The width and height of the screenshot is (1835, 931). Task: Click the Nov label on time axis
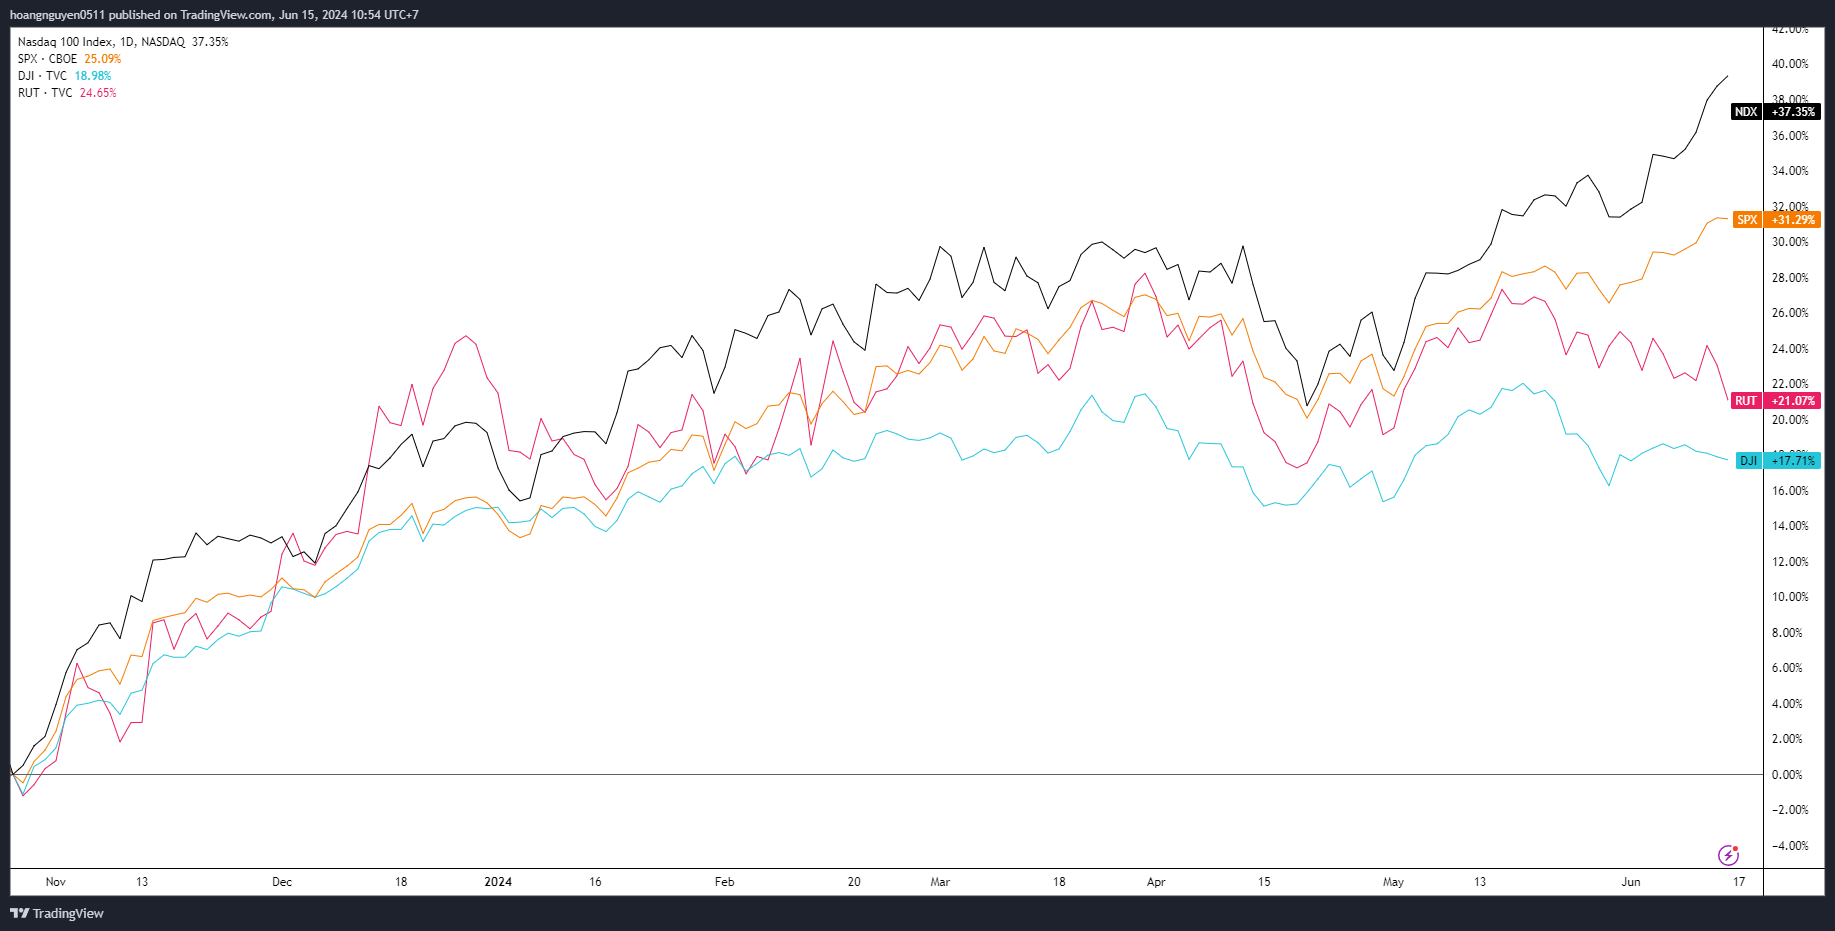click(x=56, y=882)
